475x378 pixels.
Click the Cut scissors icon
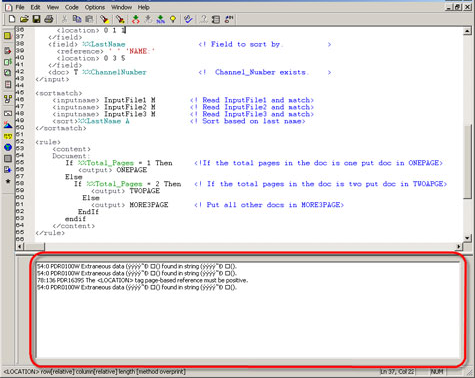pos(65,19)
